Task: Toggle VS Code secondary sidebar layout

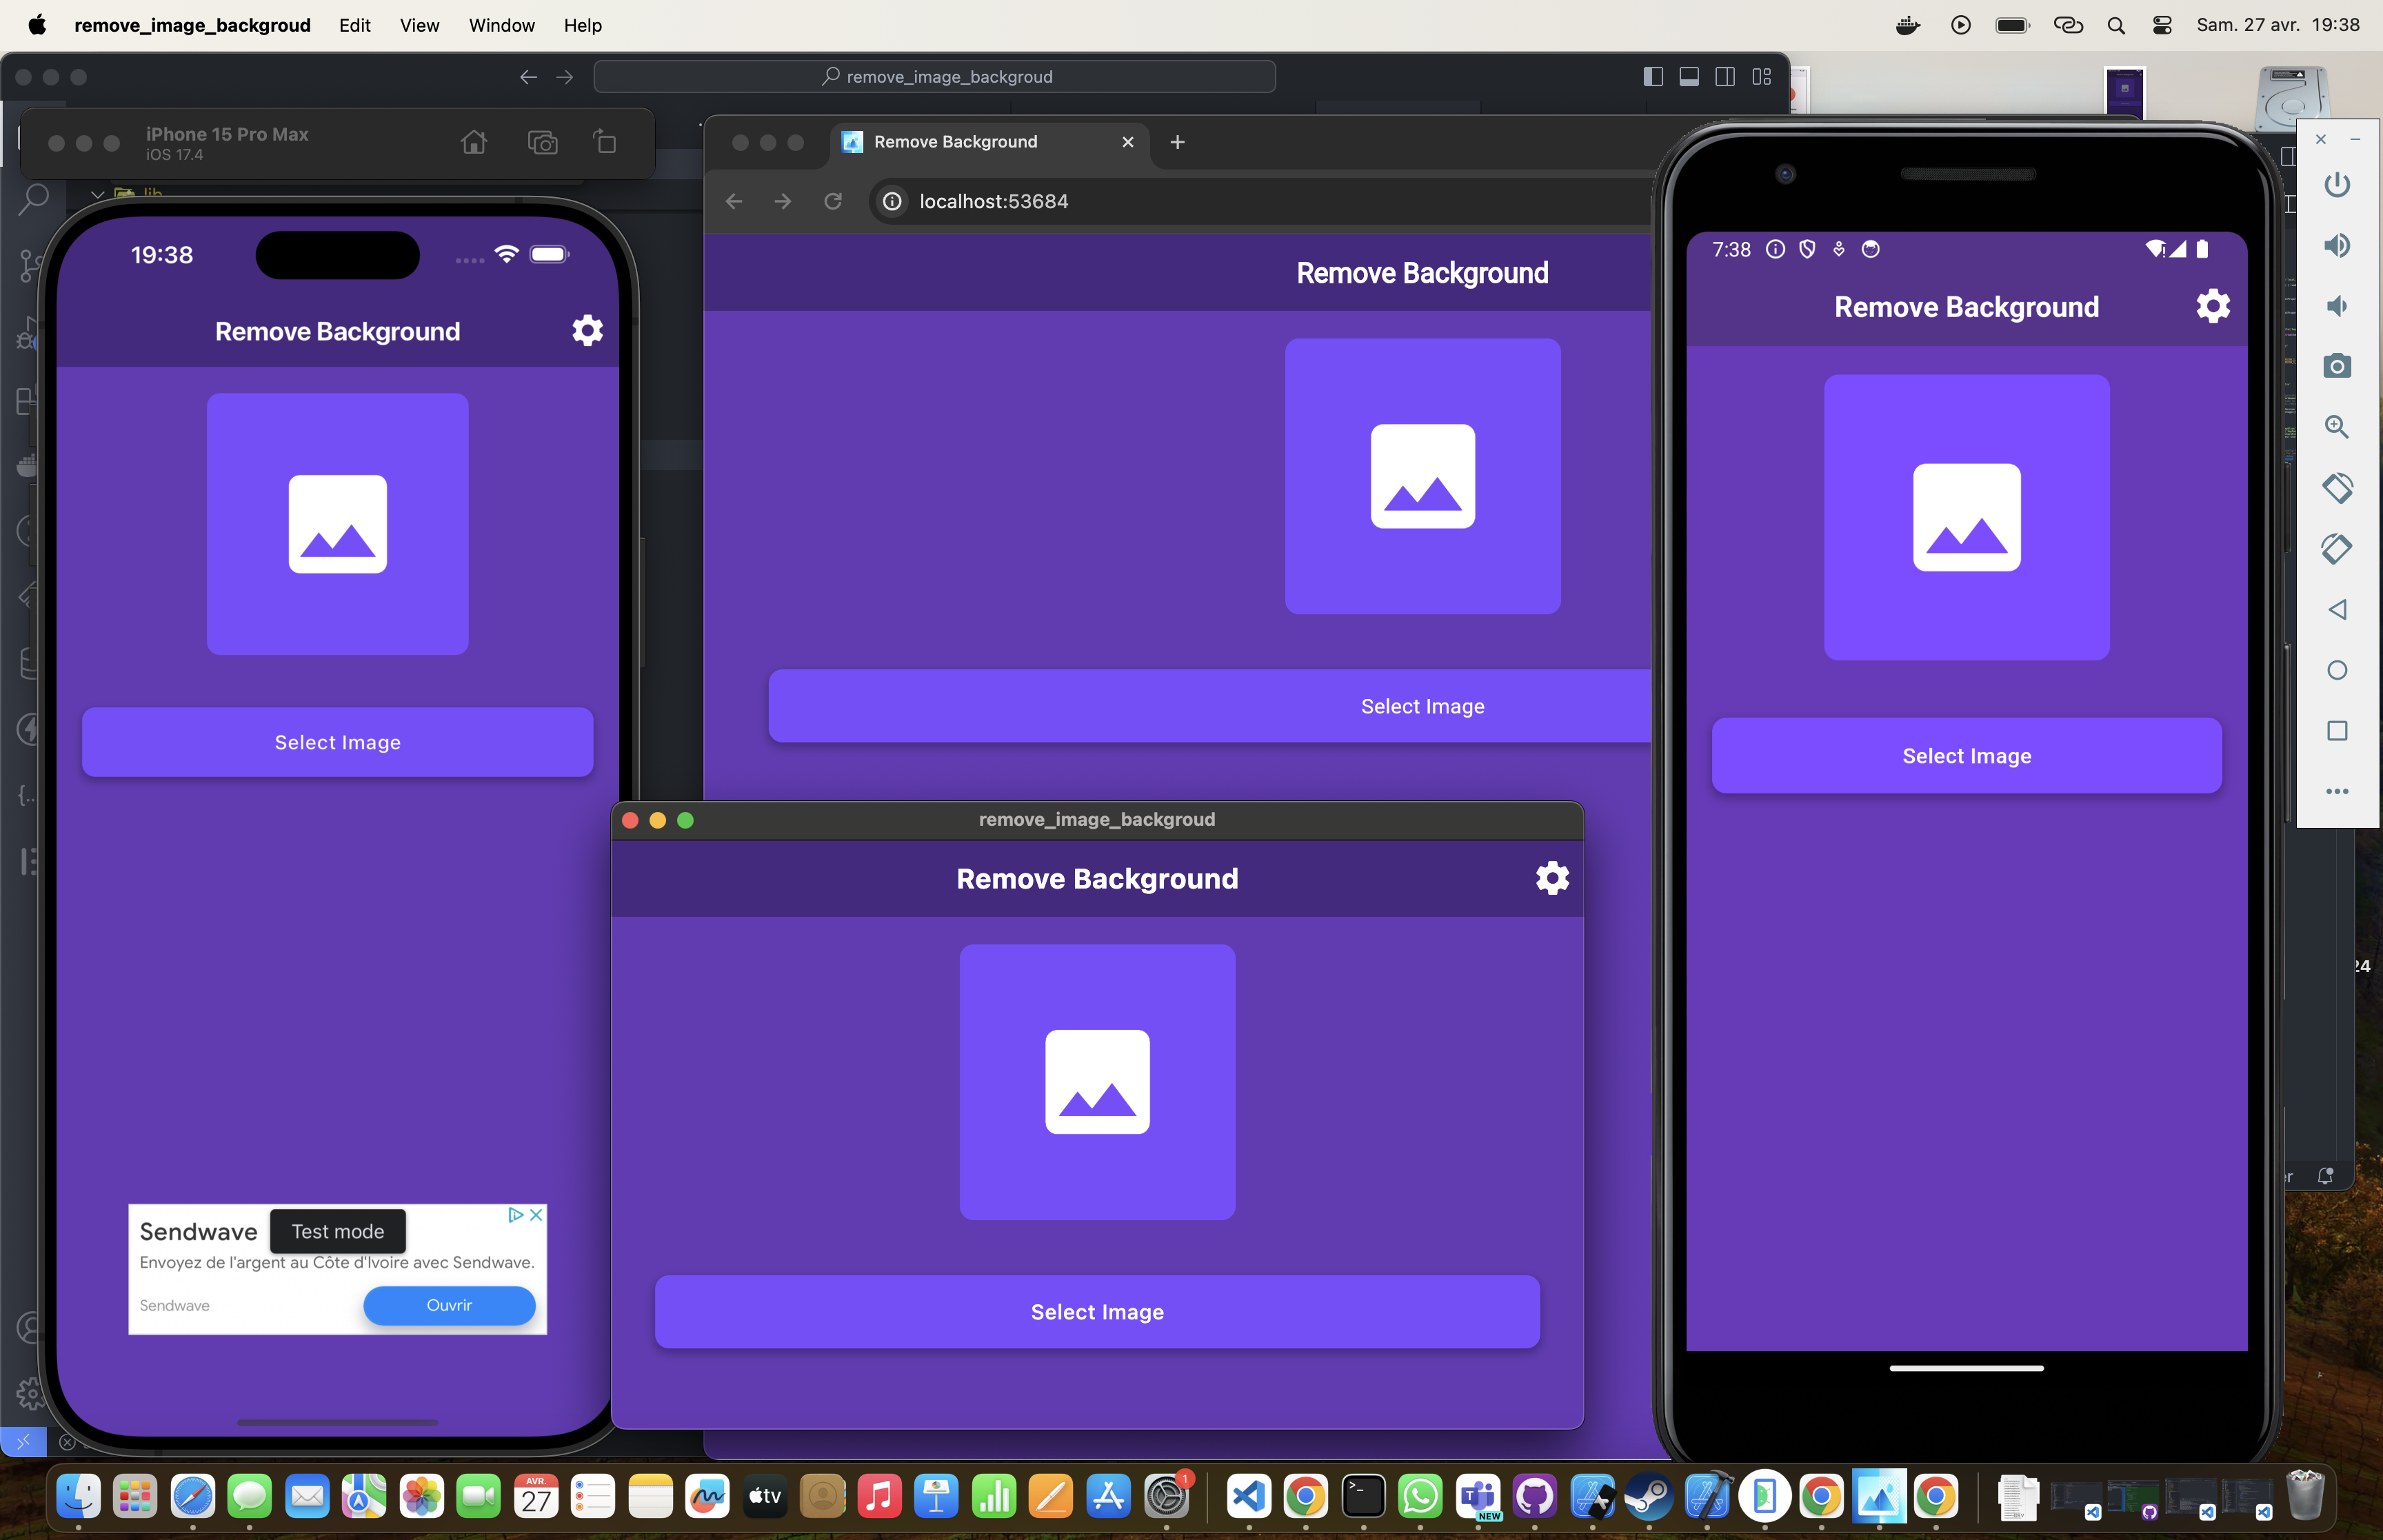Action: pyautogui.click(x=1725, y=77)
